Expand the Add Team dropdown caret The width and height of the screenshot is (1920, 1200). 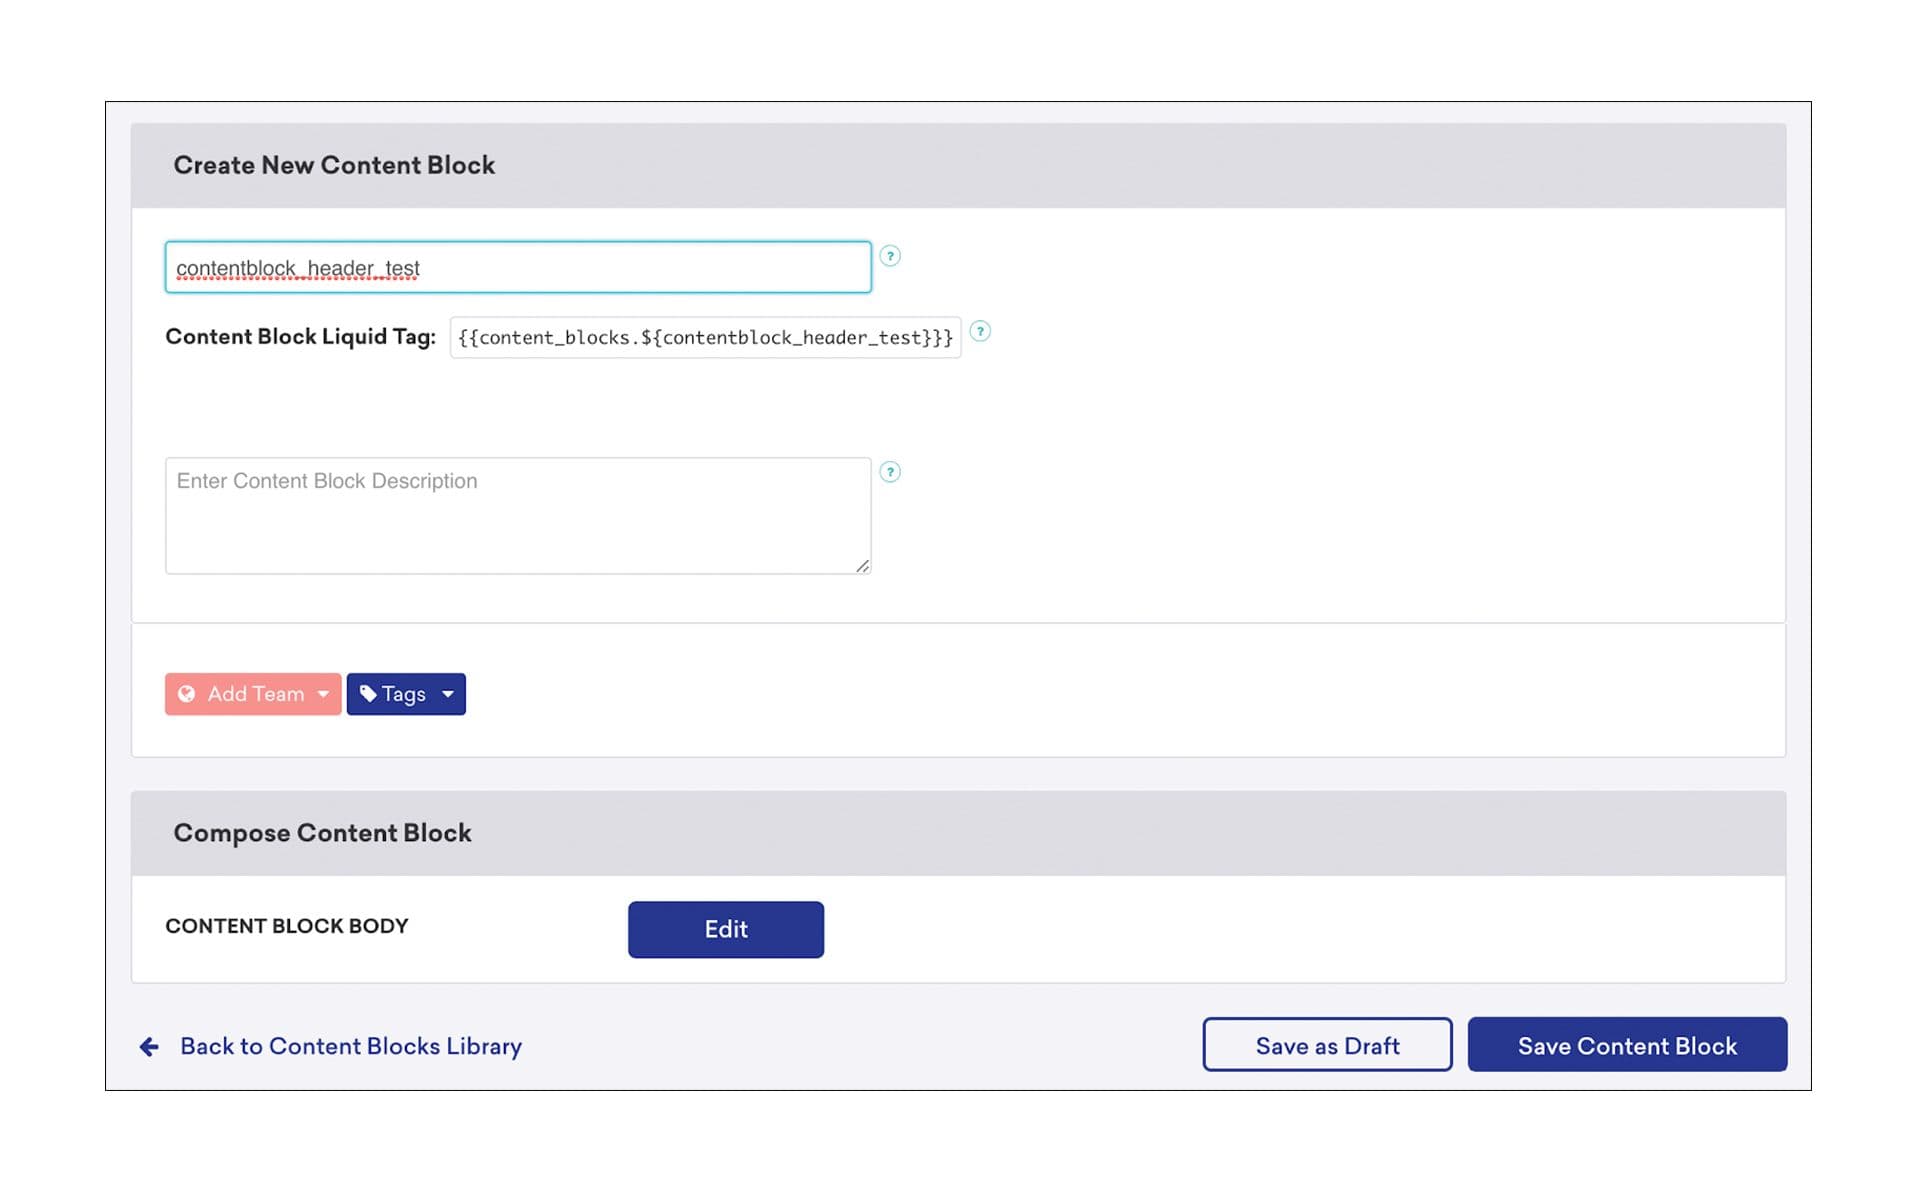(x=323, y=694)
